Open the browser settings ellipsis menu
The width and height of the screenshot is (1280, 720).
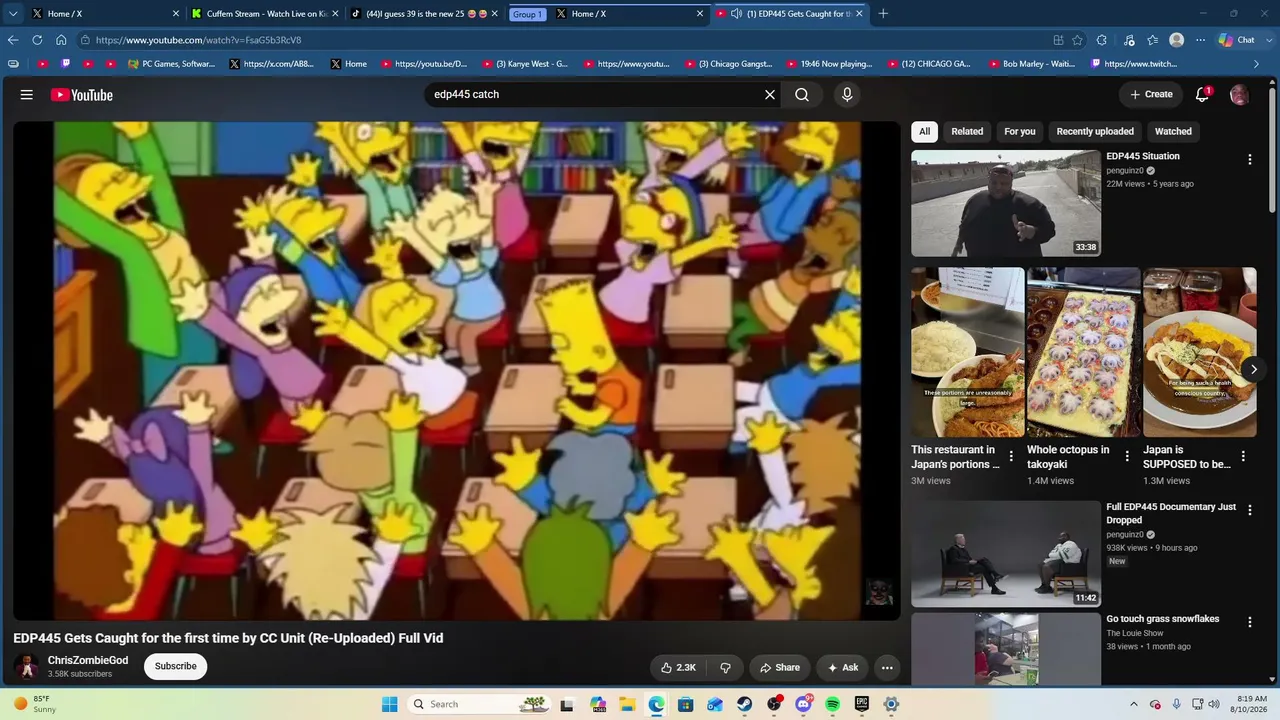pos(1201,40)
